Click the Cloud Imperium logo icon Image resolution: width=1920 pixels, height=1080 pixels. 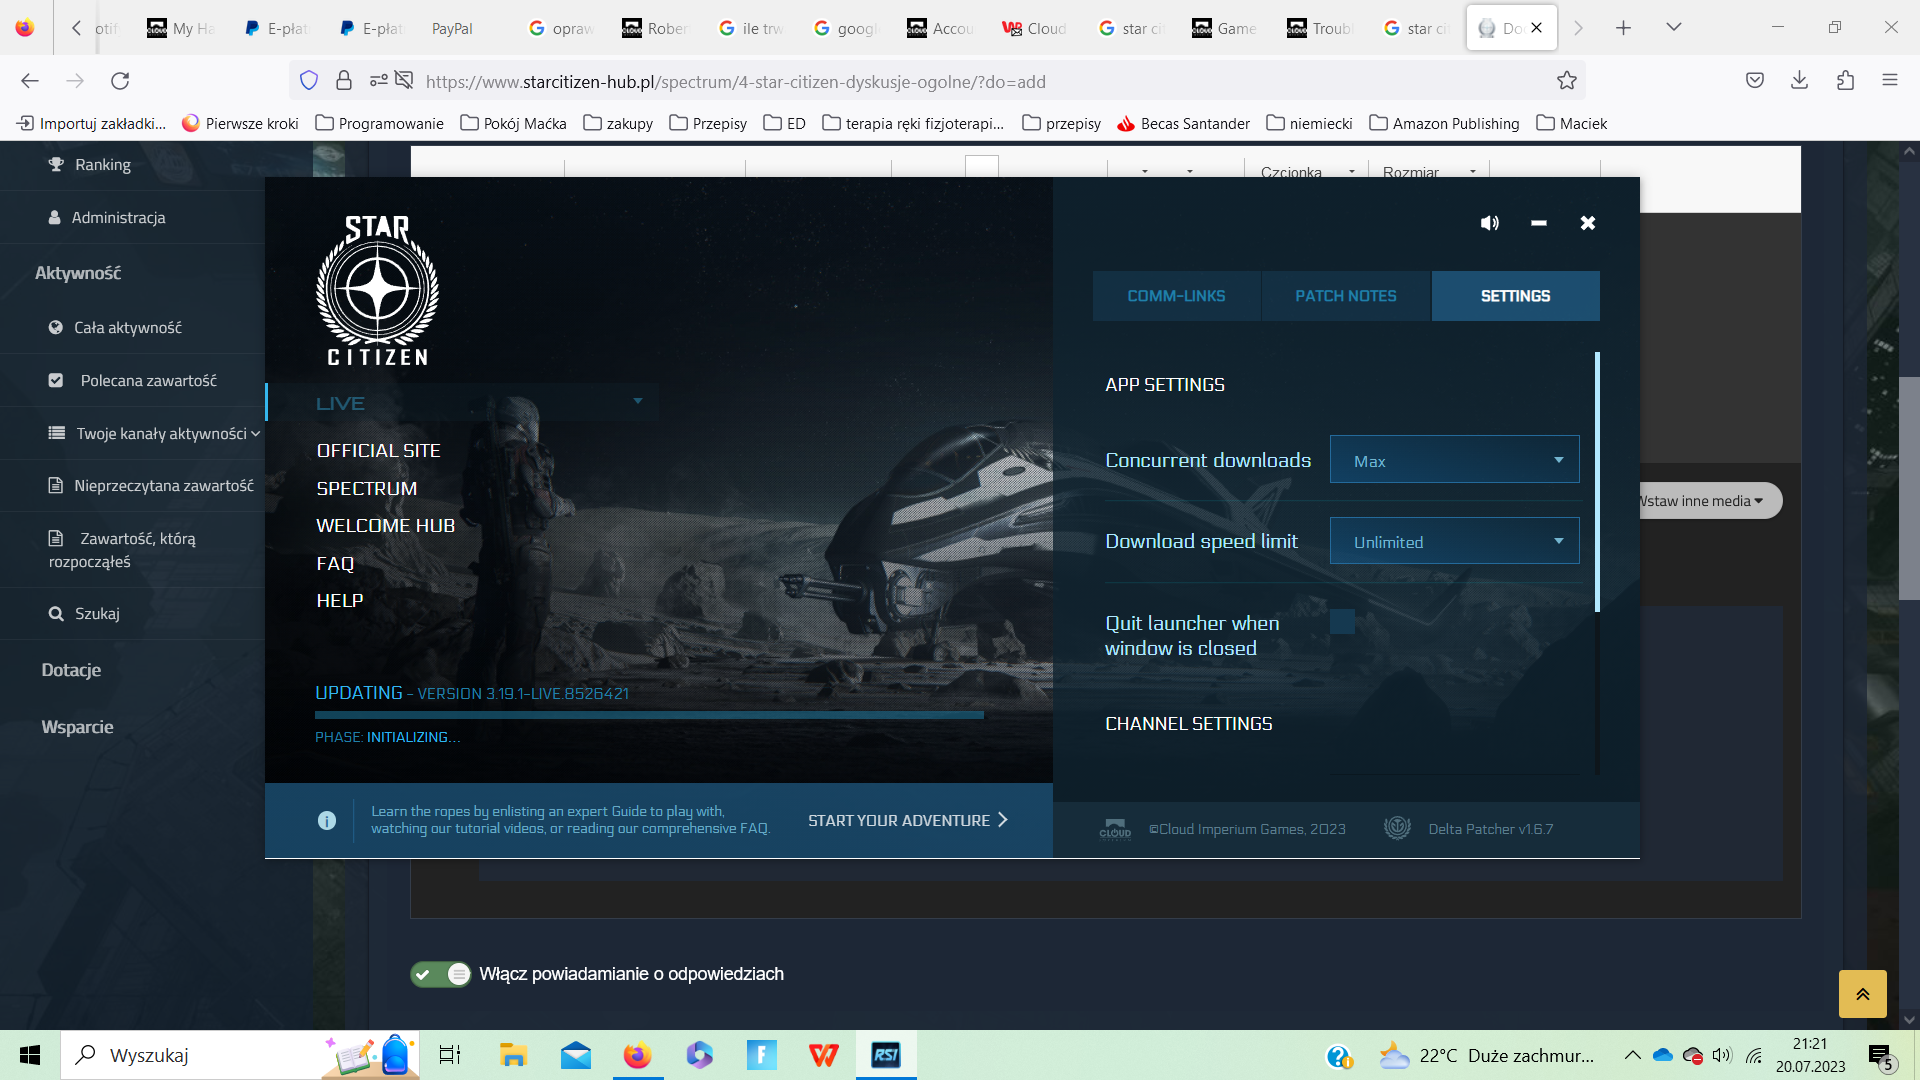(1115, 829)
